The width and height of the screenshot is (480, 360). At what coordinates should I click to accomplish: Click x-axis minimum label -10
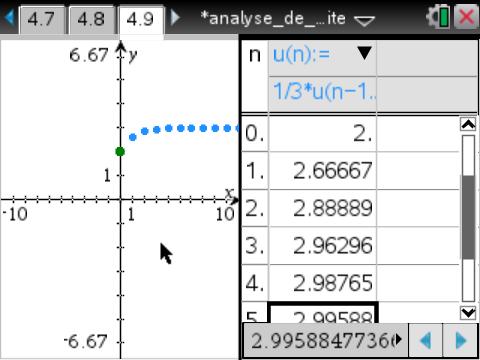coord(15,214)
